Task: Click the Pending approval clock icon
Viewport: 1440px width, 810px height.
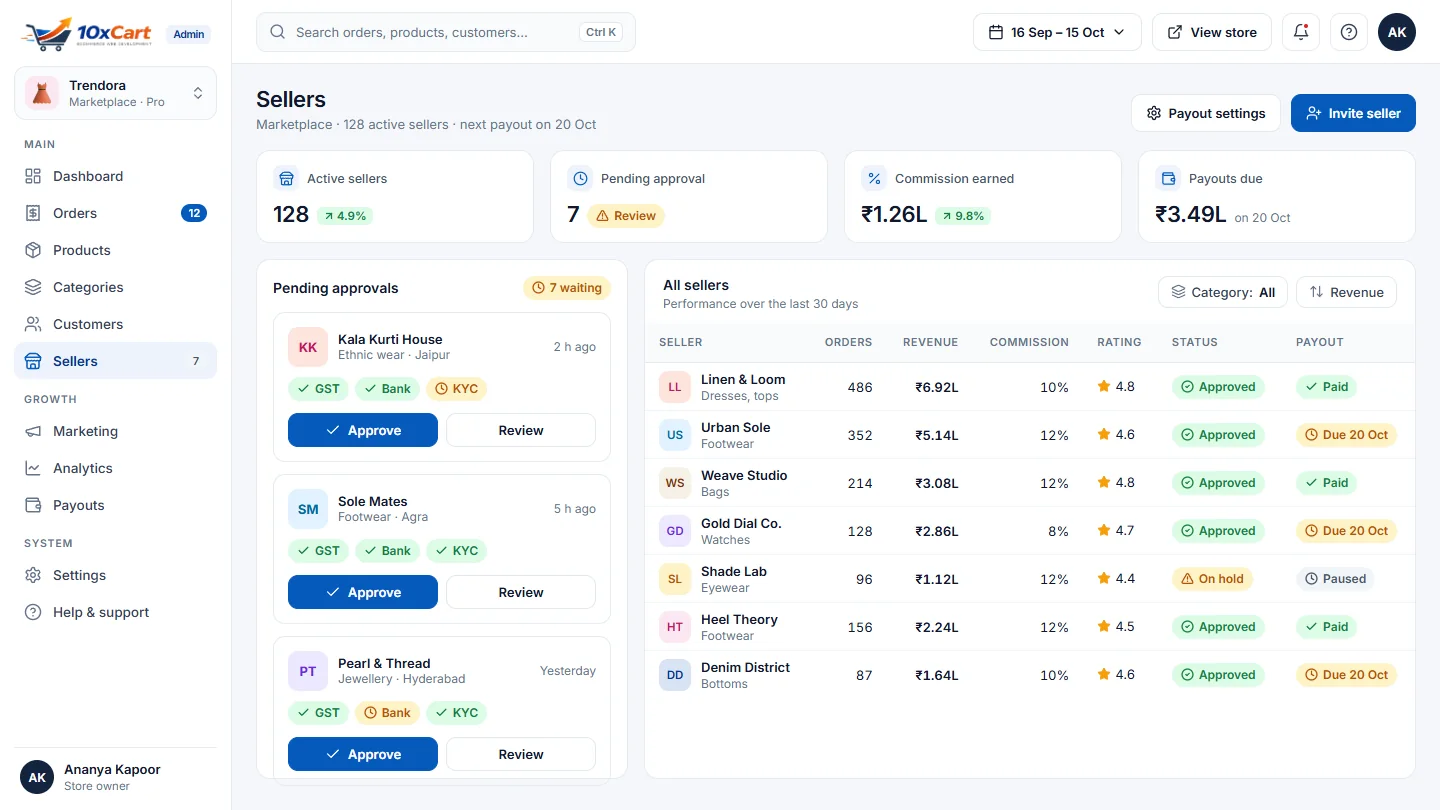Action: 580,179
